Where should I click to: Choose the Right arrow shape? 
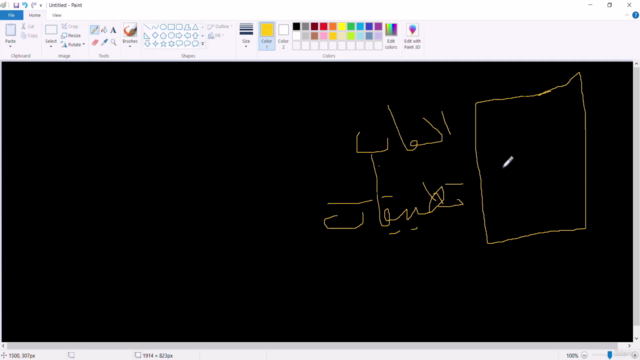click(179, 36)
